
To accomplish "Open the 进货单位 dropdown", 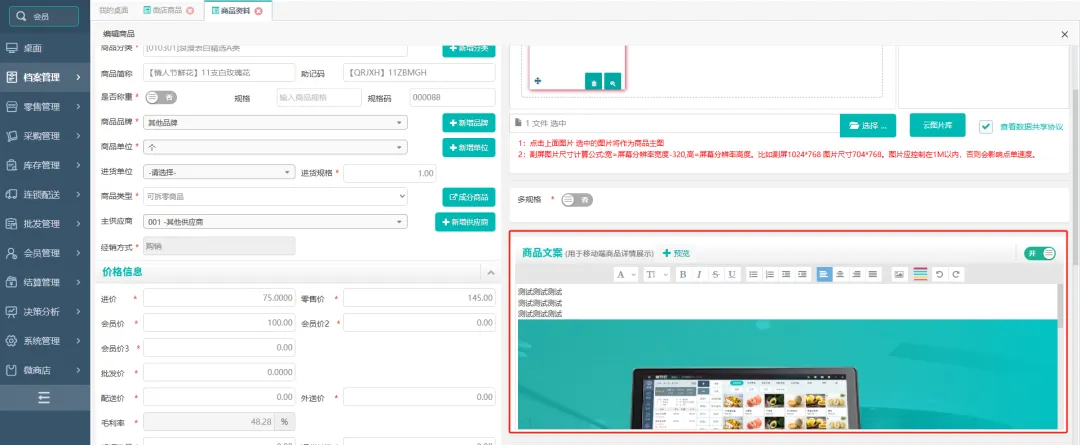I will pyautogui.click(x=218, y=172).
